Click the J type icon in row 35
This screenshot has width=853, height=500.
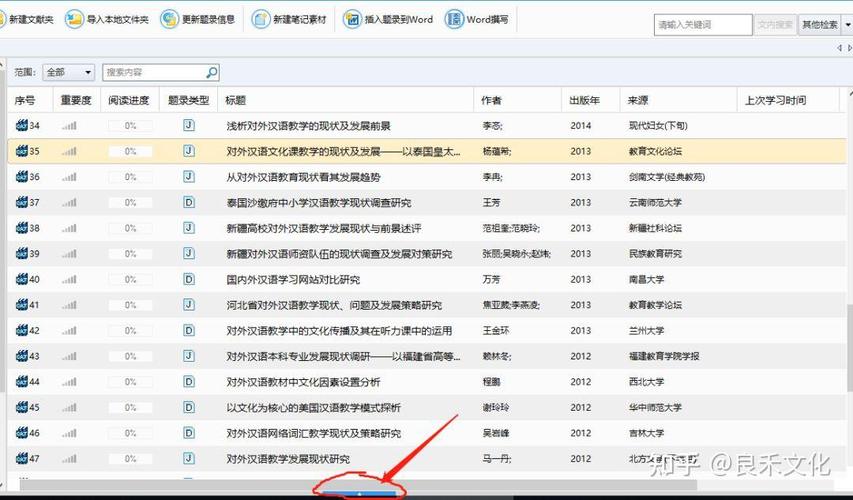tap(188, 151)
